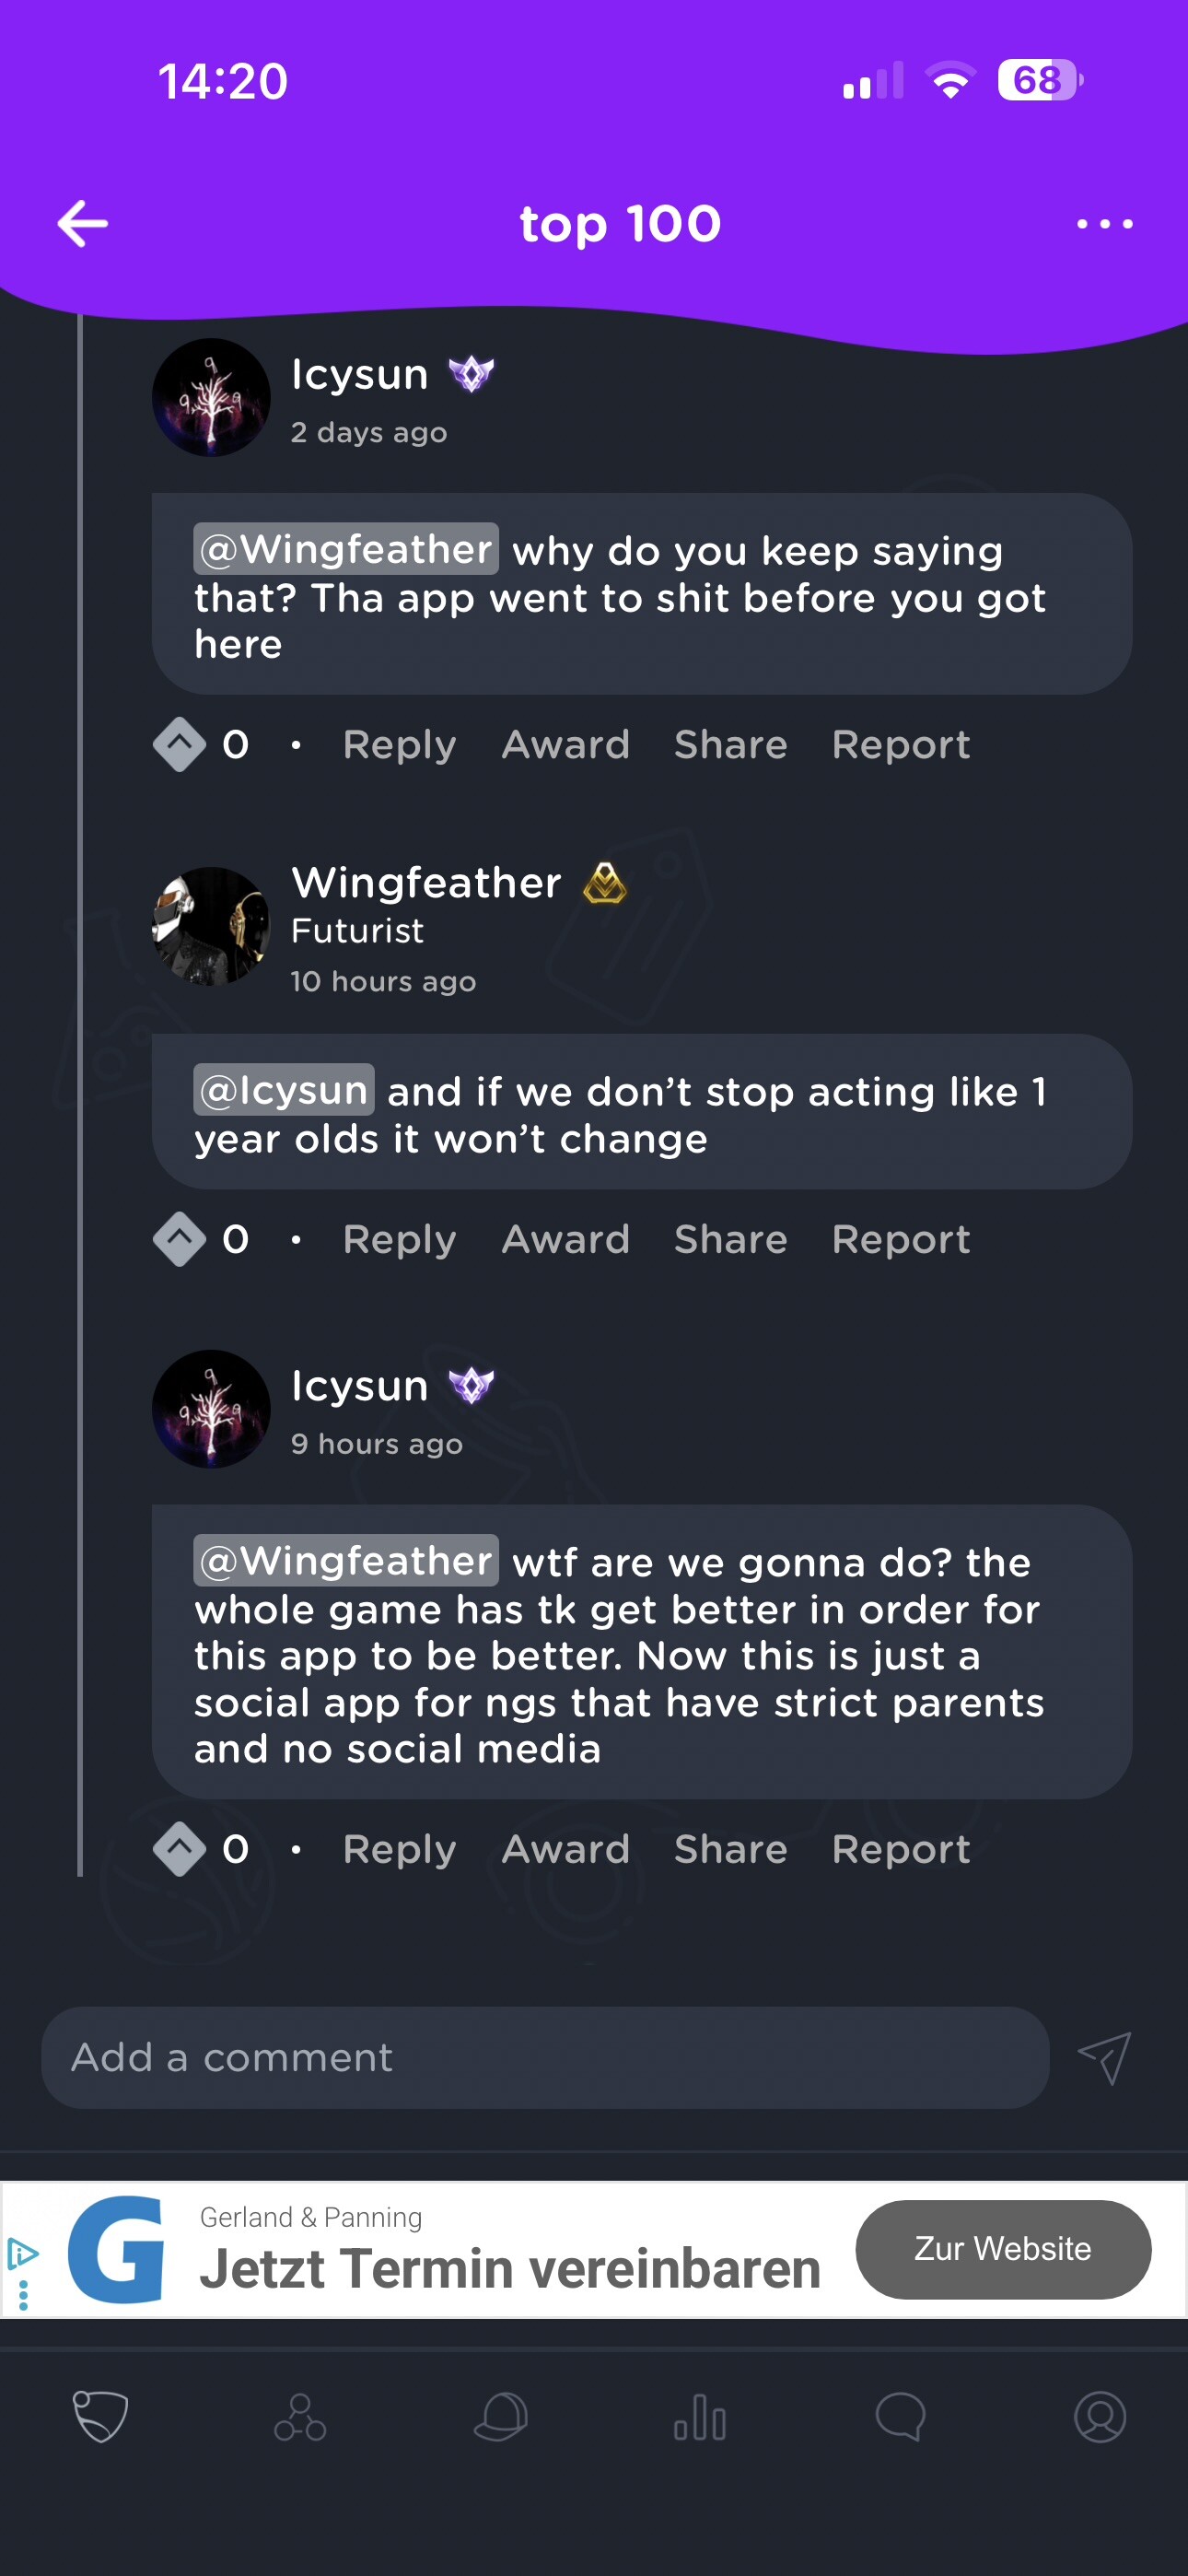Focus the Add a comment field
The image size is (1188, 2576).
(x=545, y=2058)
